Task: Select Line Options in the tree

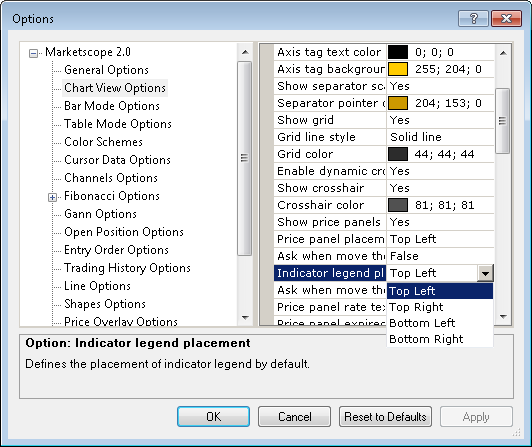Action: click(97, 286)
